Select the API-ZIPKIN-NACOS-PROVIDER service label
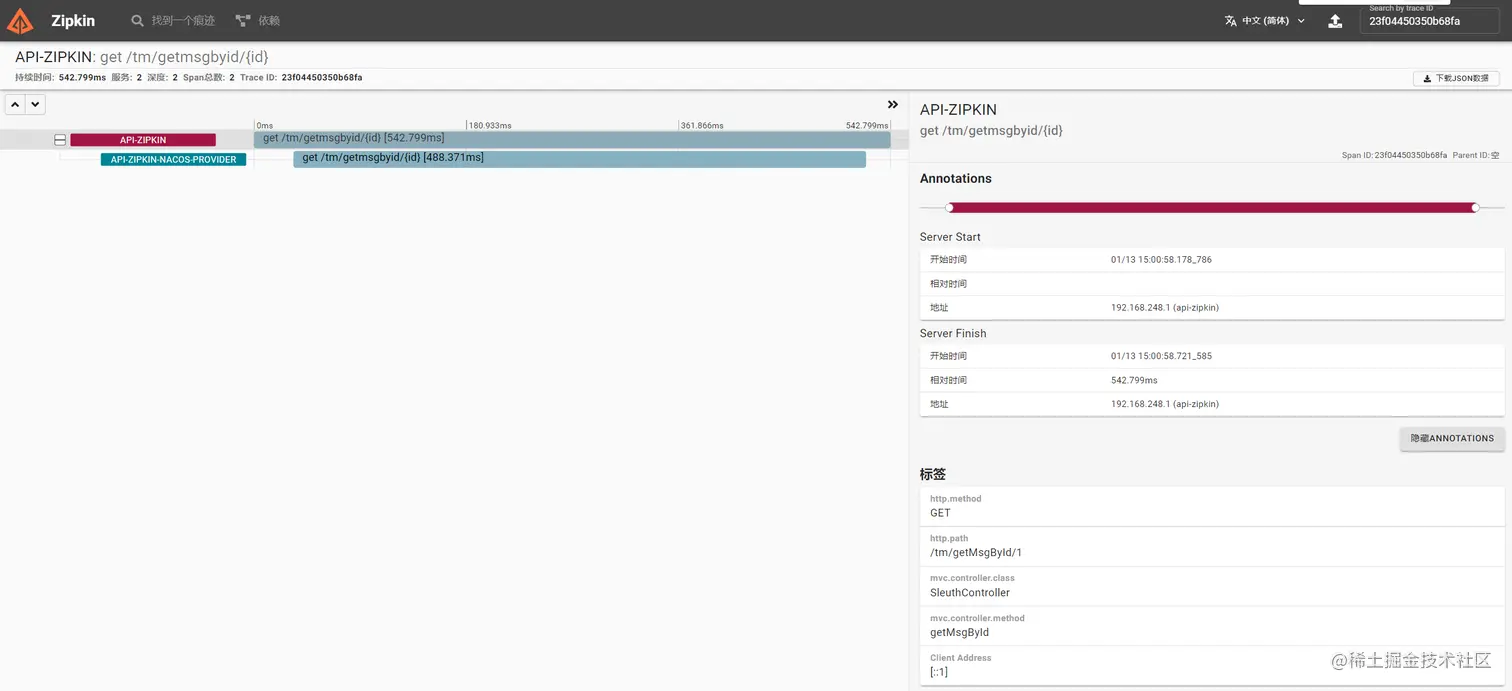The width and height of the screenshot is (1512, 691). coord(173,159)
